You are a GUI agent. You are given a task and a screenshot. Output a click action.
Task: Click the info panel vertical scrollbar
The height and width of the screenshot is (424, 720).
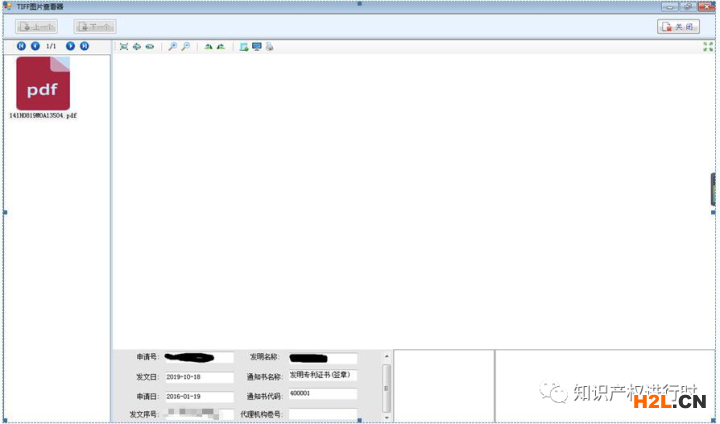coord(387,385)
